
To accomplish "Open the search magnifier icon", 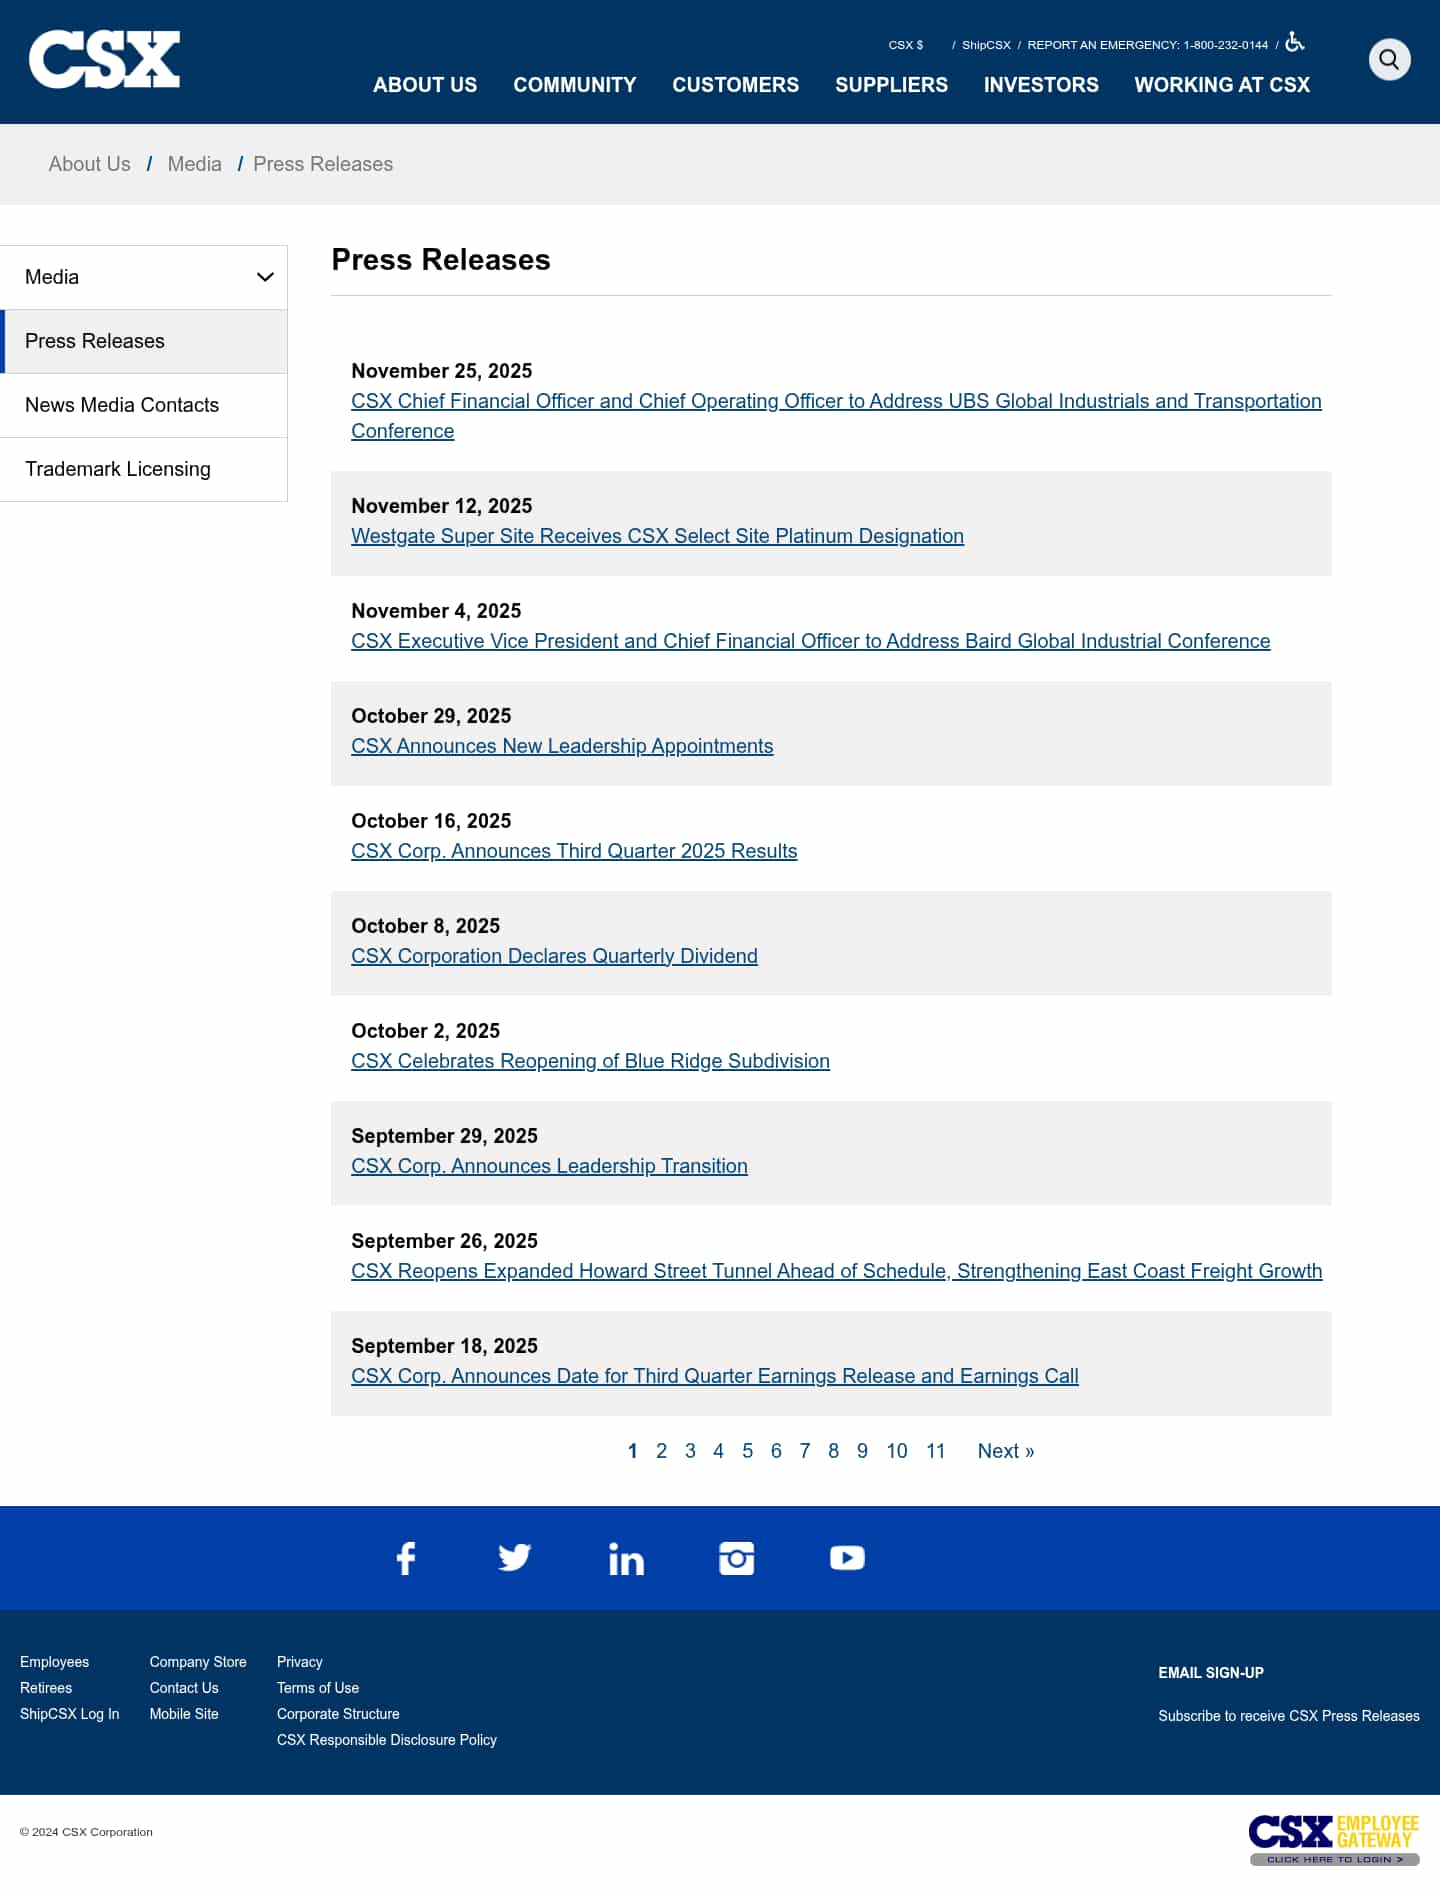I will pyautogui.click(x=1389, y=60).
